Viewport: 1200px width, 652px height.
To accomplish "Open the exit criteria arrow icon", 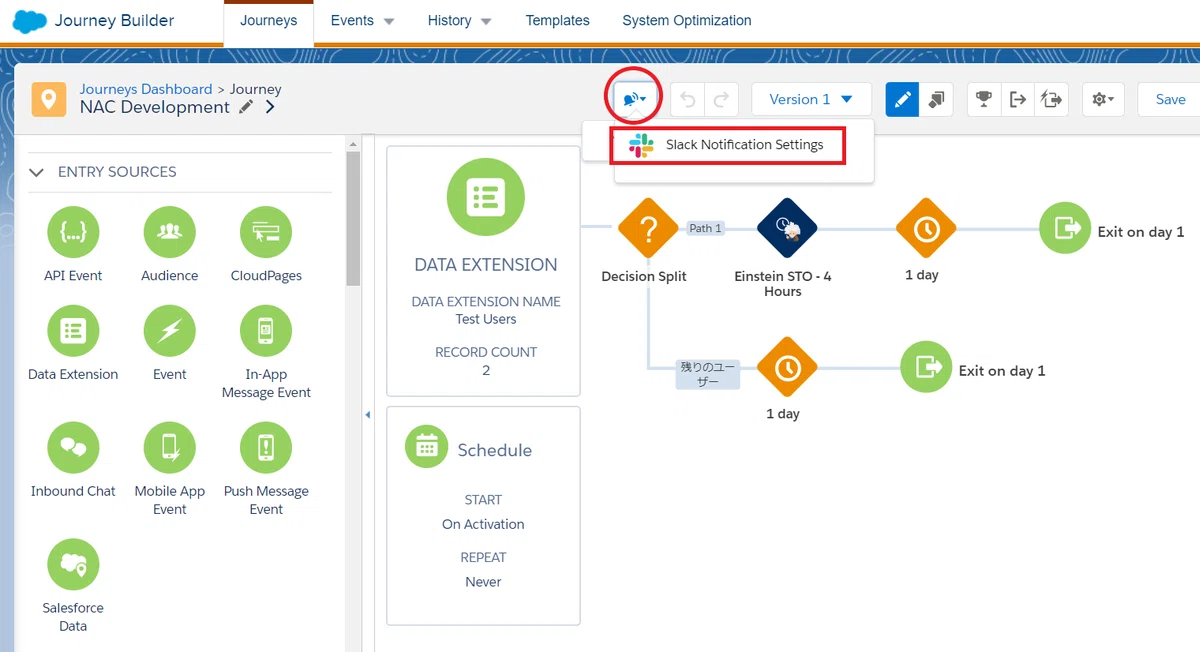I will (1018, 99).
